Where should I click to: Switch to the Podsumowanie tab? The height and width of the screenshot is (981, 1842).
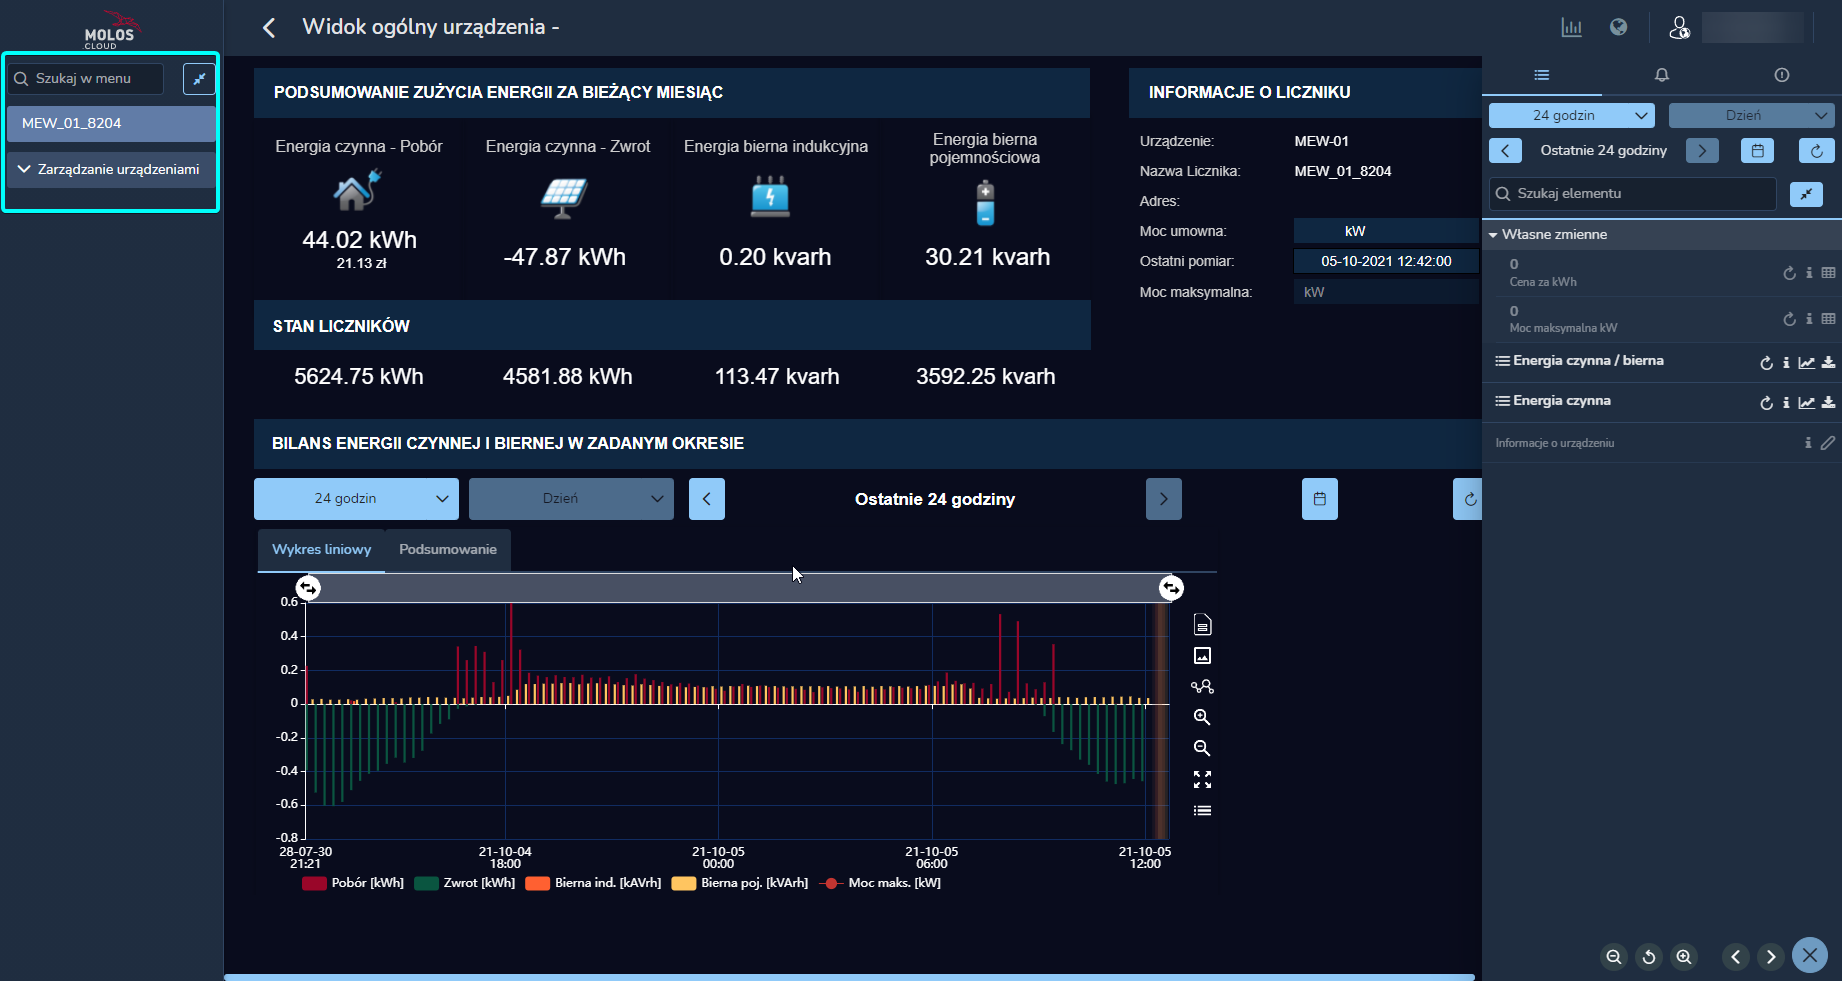pos(448,550)
